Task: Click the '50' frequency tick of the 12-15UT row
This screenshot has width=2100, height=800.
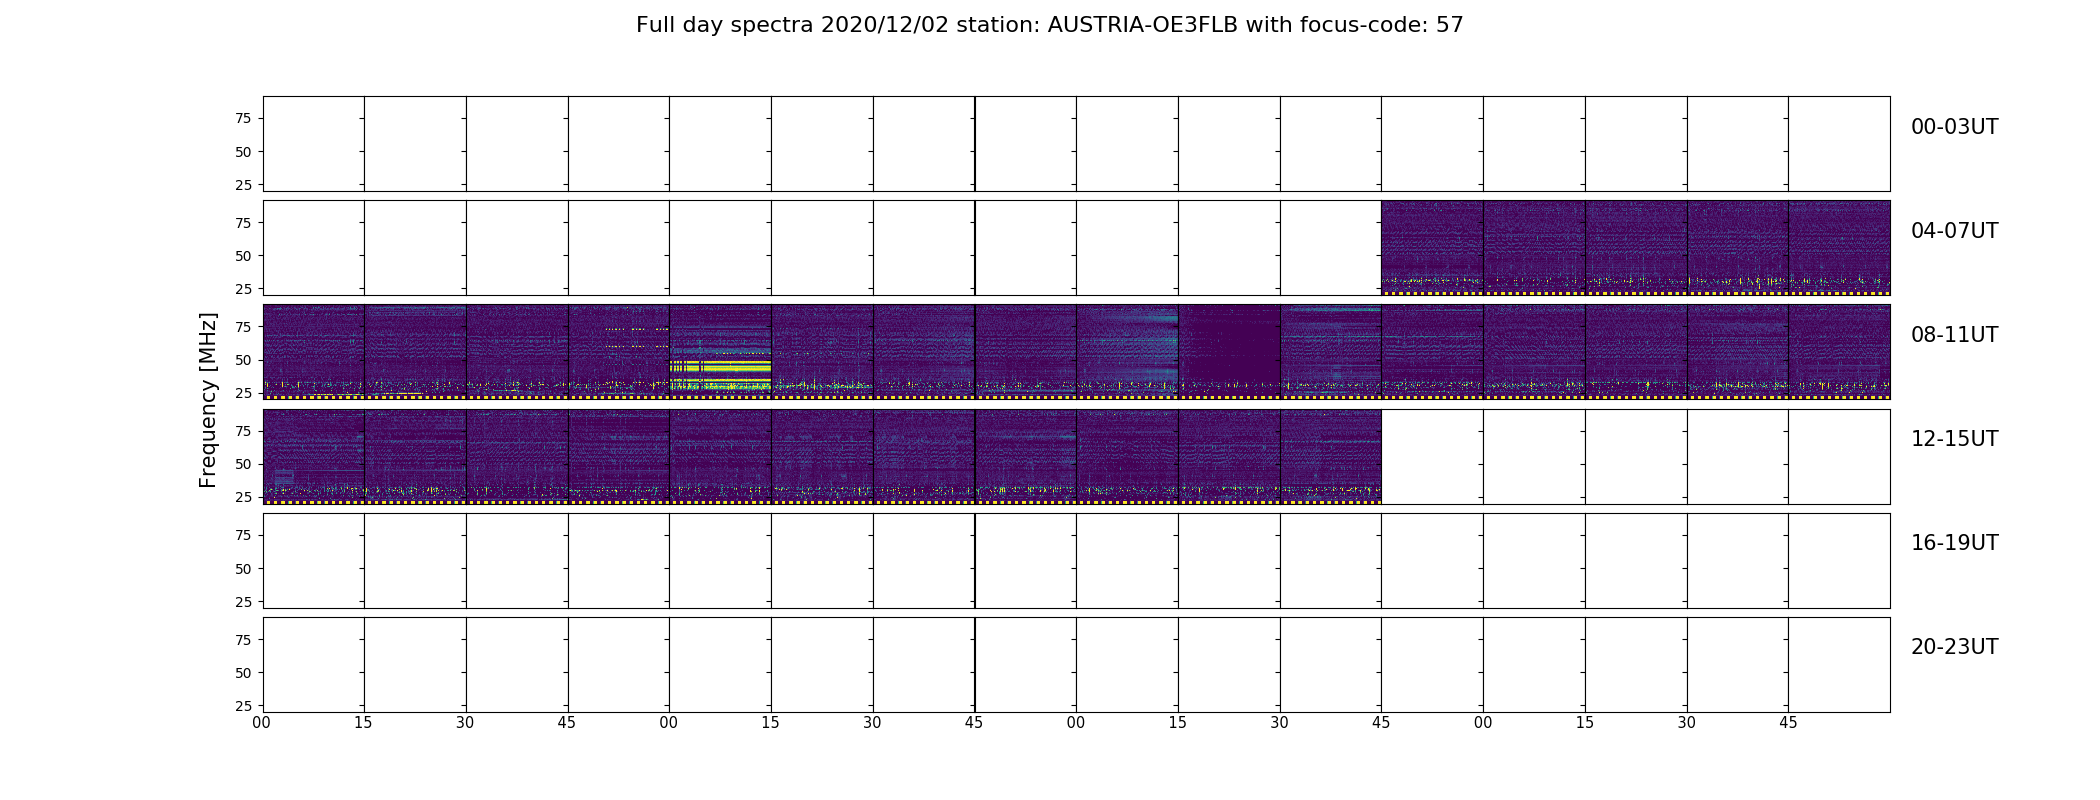Action: (243, 464)
